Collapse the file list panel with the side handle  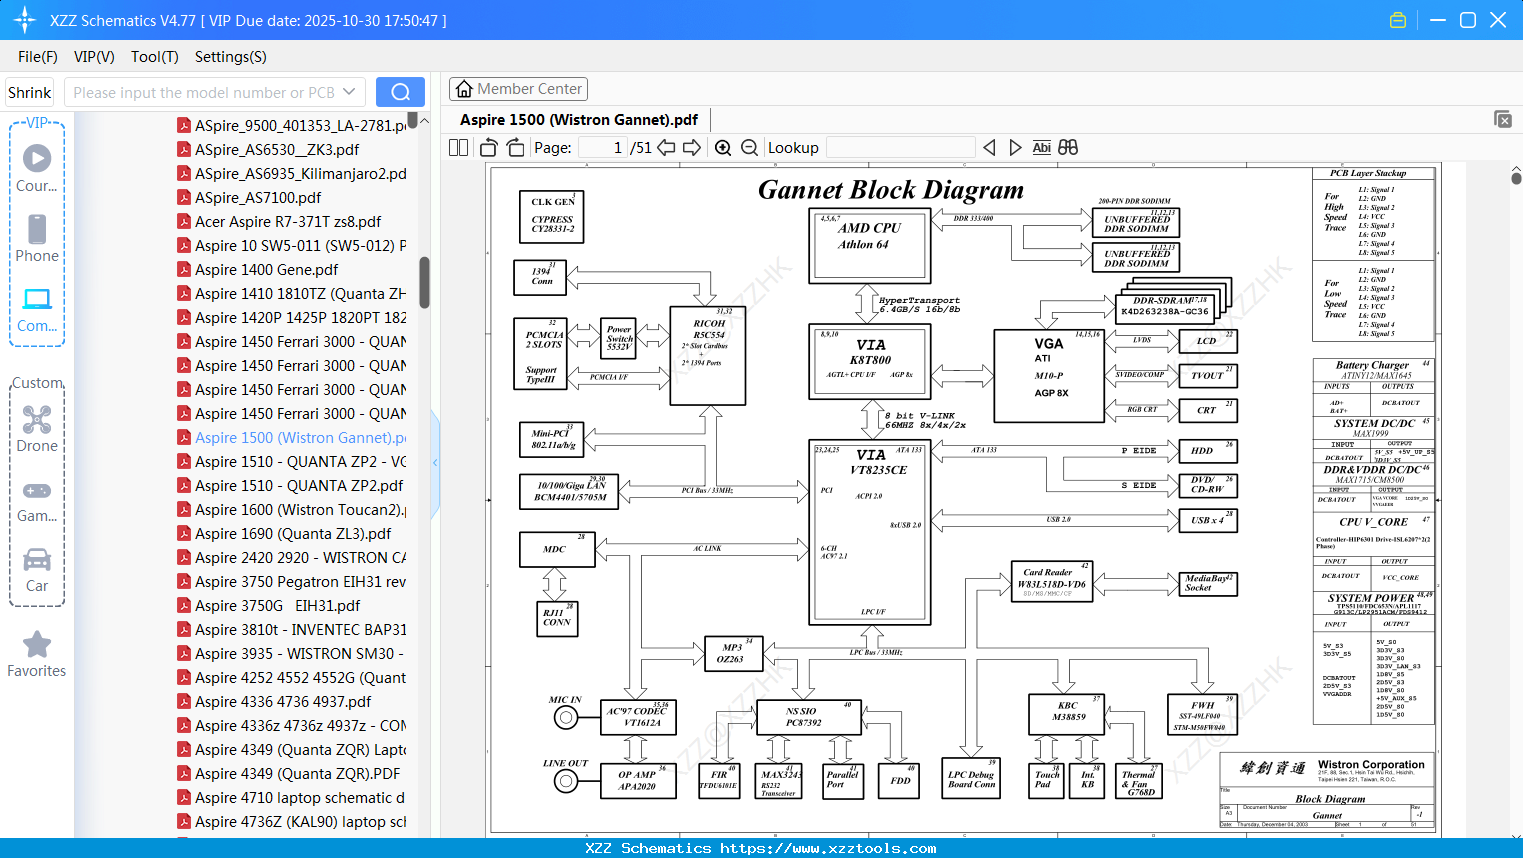435,462
